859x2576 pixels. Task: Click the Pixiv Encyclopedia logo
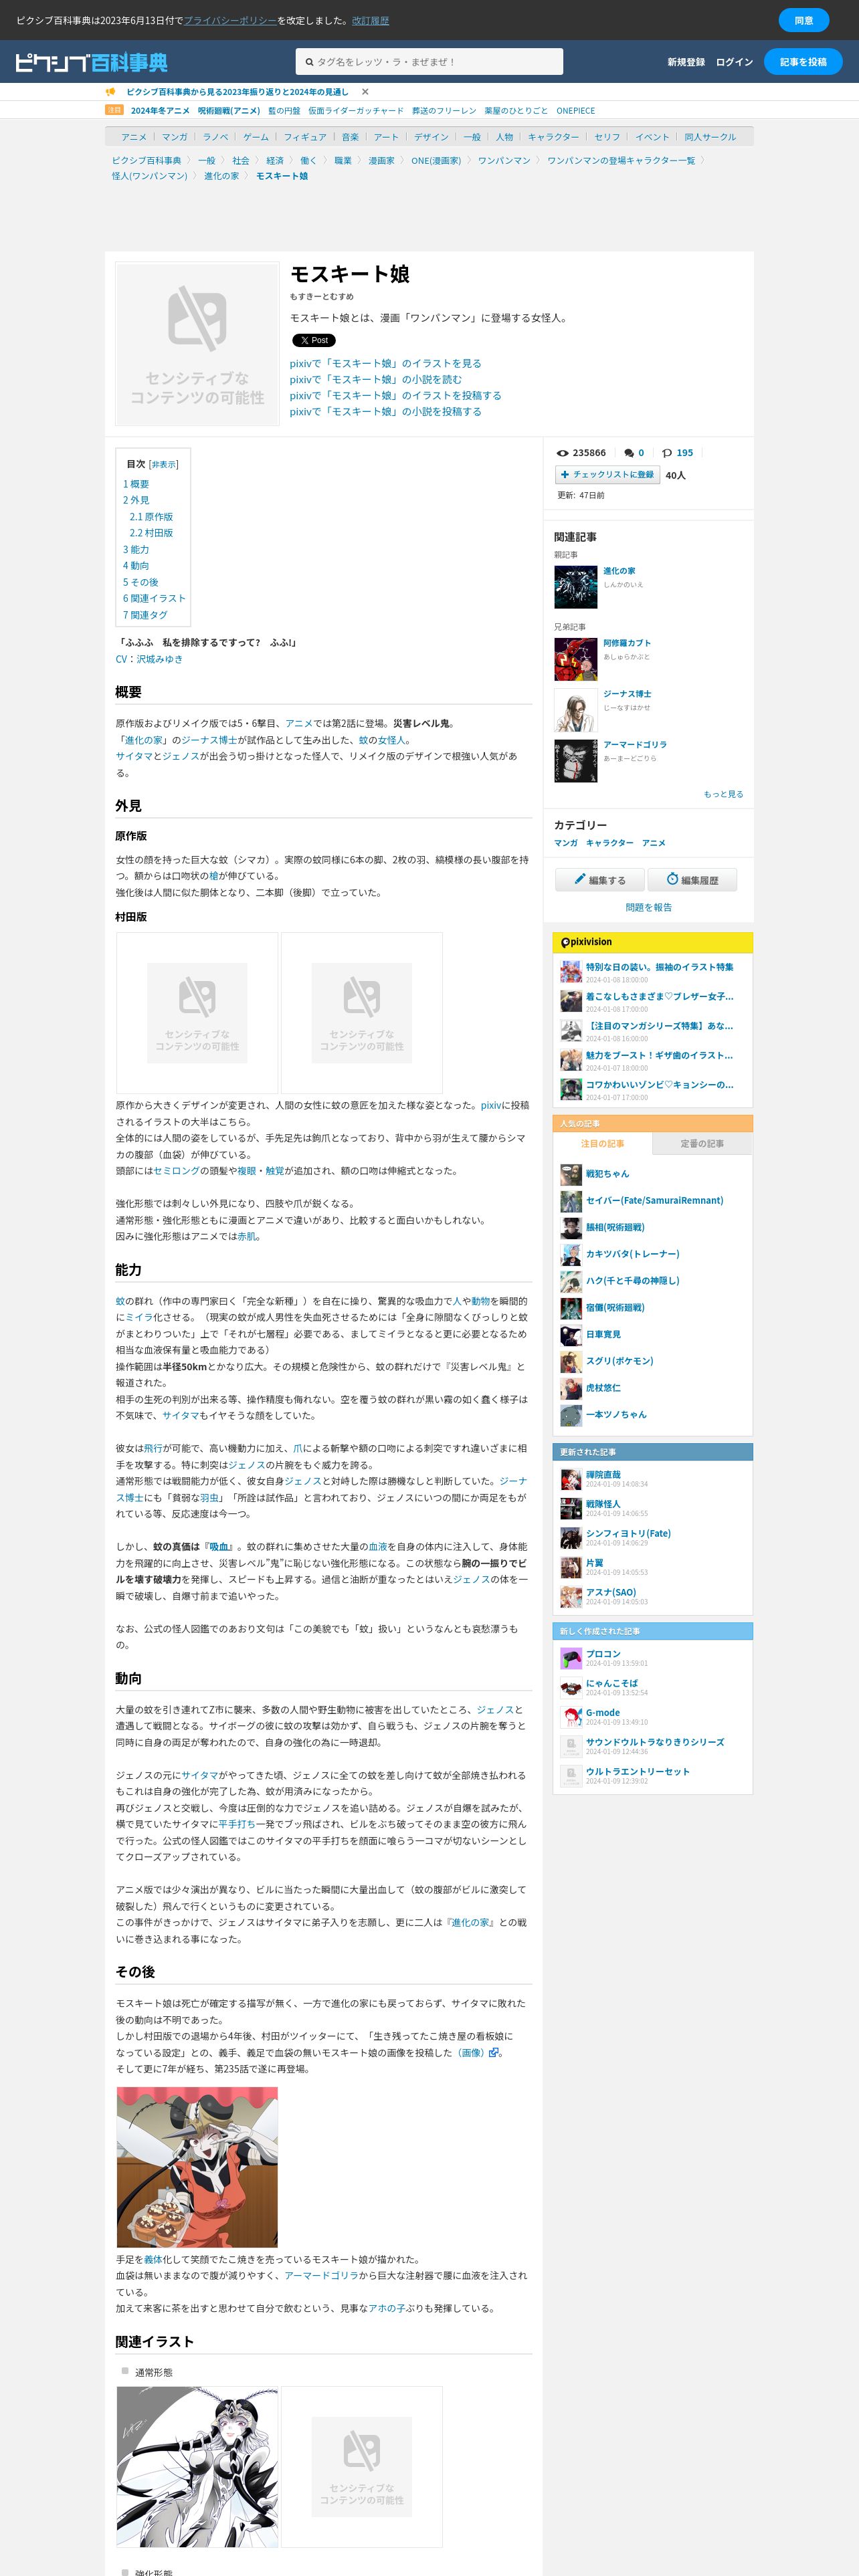[91, 62]
